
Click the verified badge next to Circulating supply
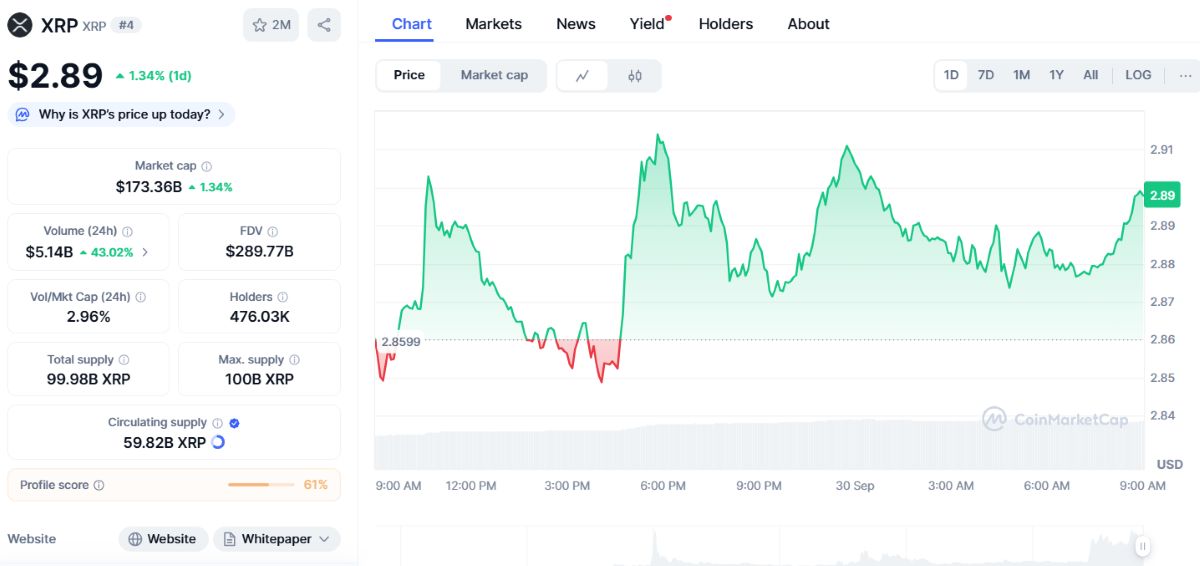coord(234,423)
